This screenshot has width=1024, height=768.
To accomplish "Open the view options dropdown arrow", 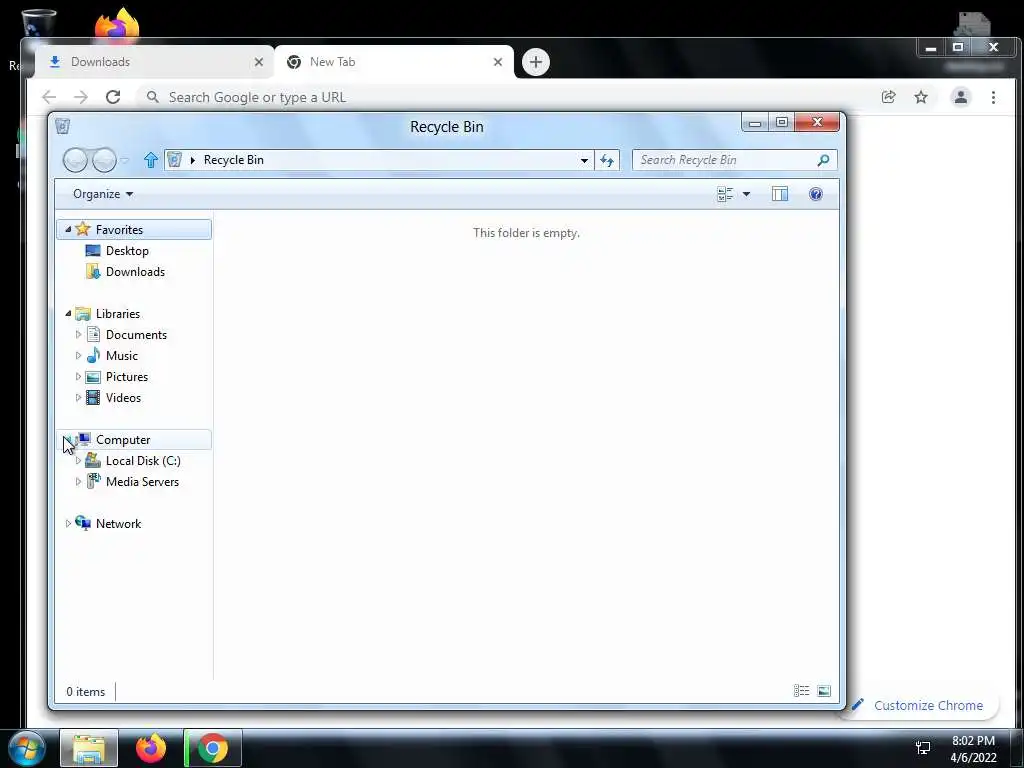I will pyautogui.click(x=746, y=194).
